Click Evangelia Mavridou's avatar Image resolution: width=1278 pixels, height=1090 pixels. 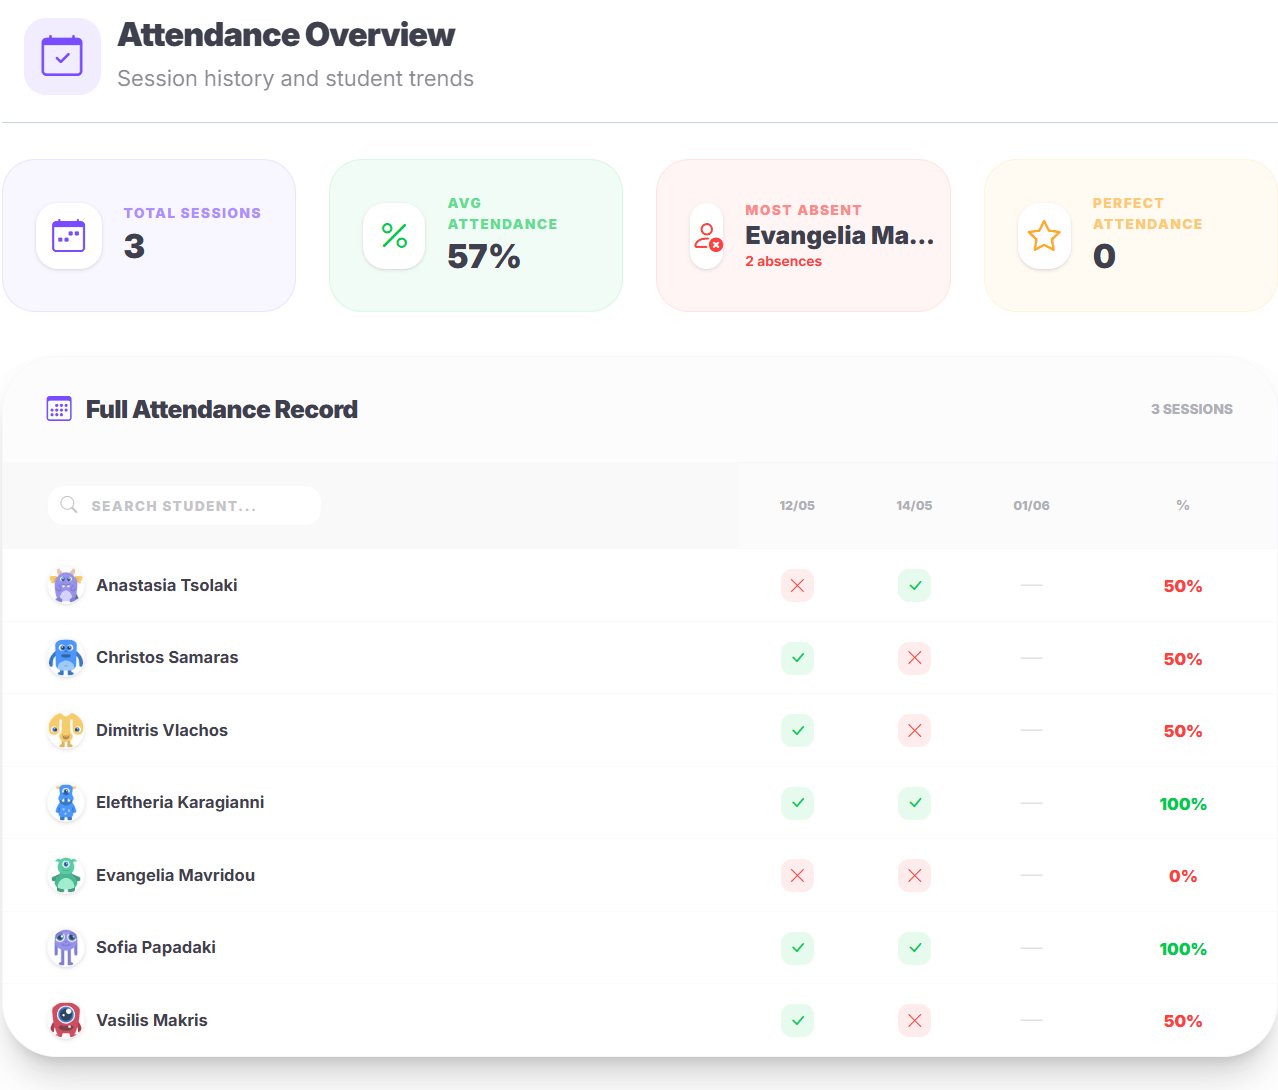click(66, 875)
